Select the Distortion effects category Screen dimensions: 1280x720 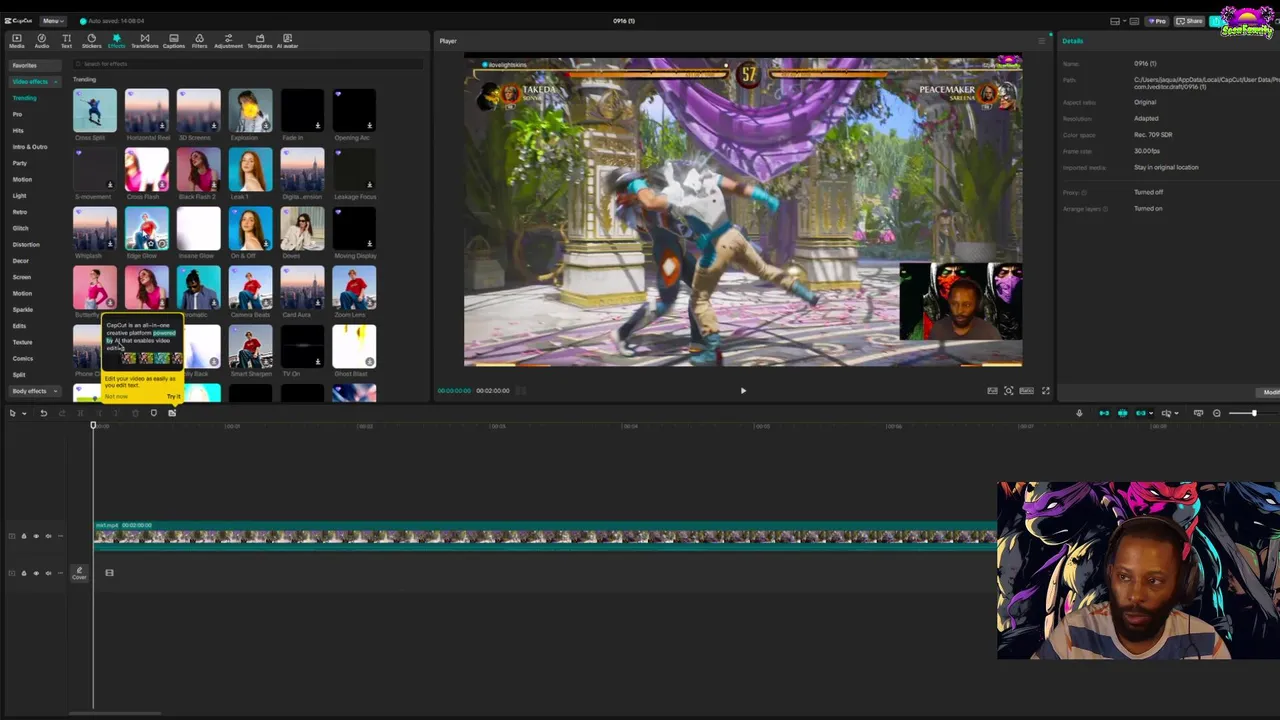26,244
